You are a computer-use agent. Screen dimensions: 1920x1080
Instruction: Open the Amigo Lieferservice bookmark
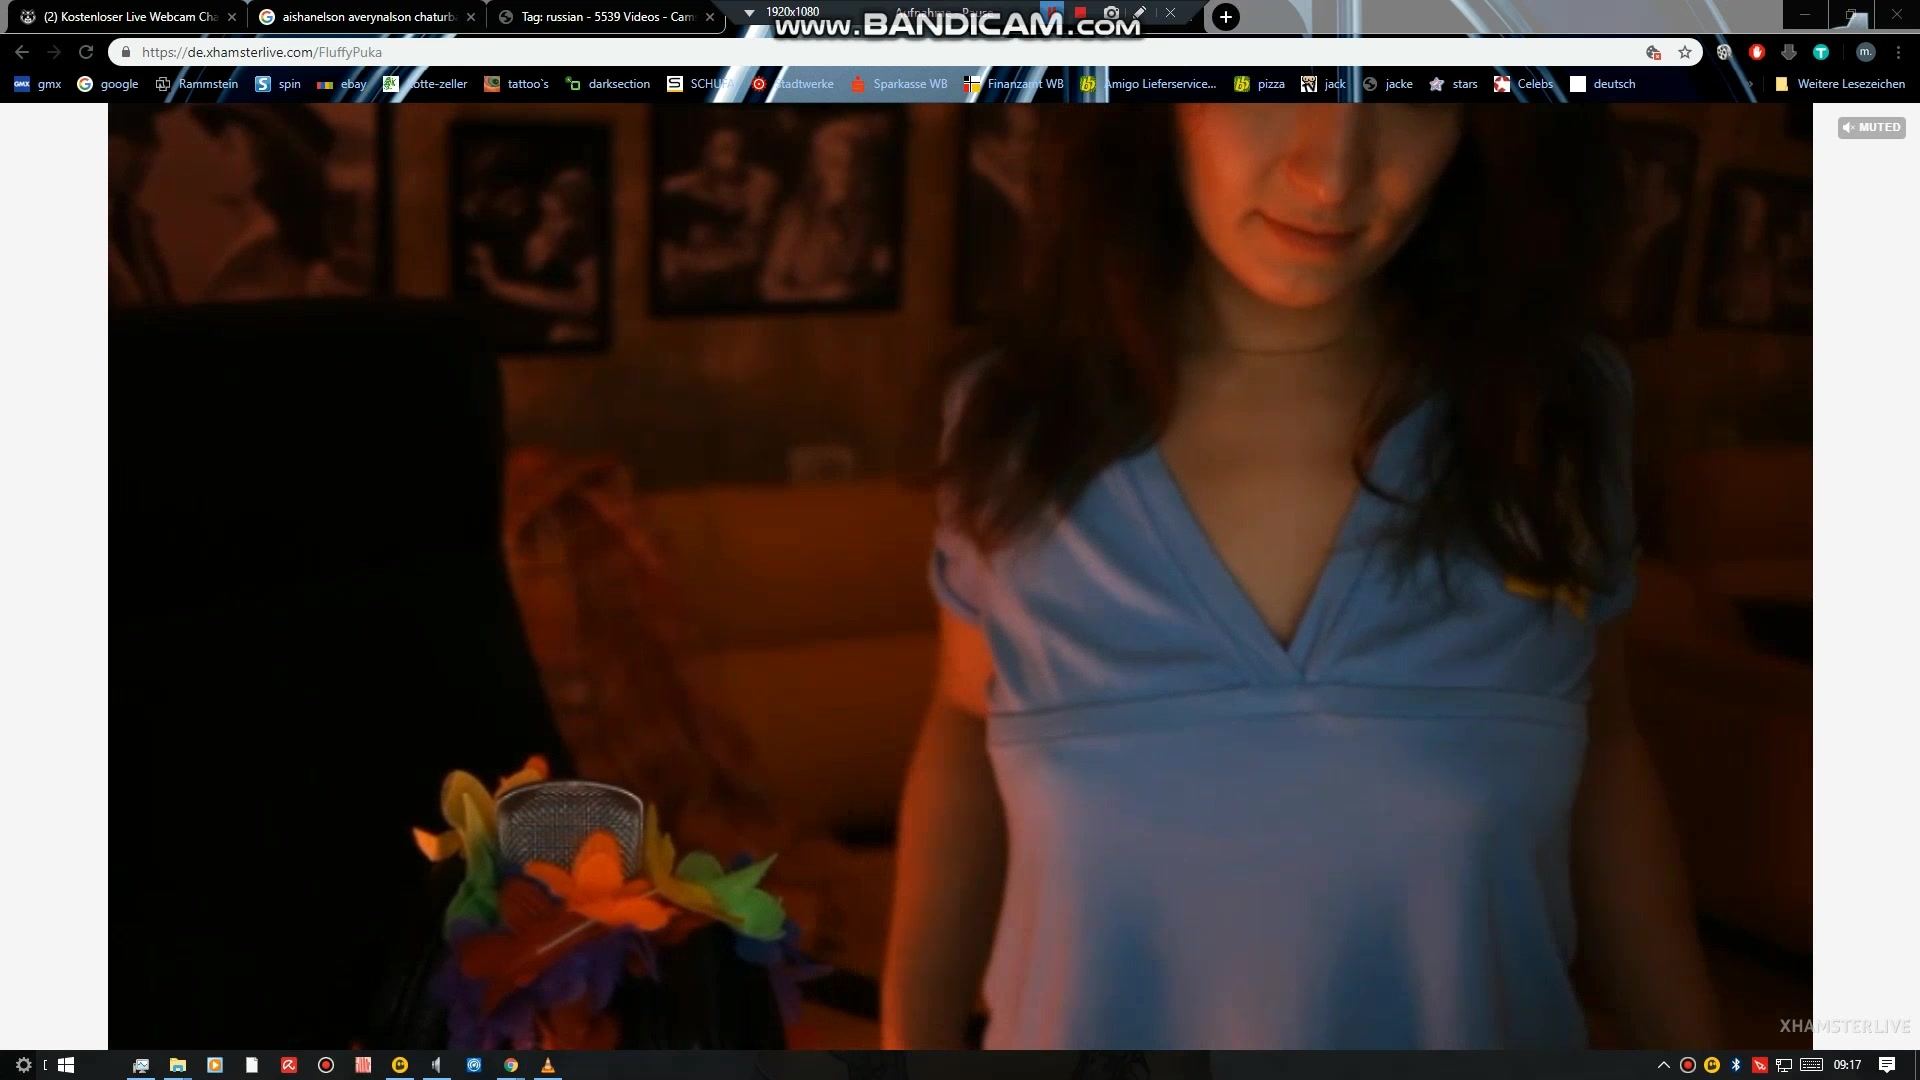(1148, 84)
